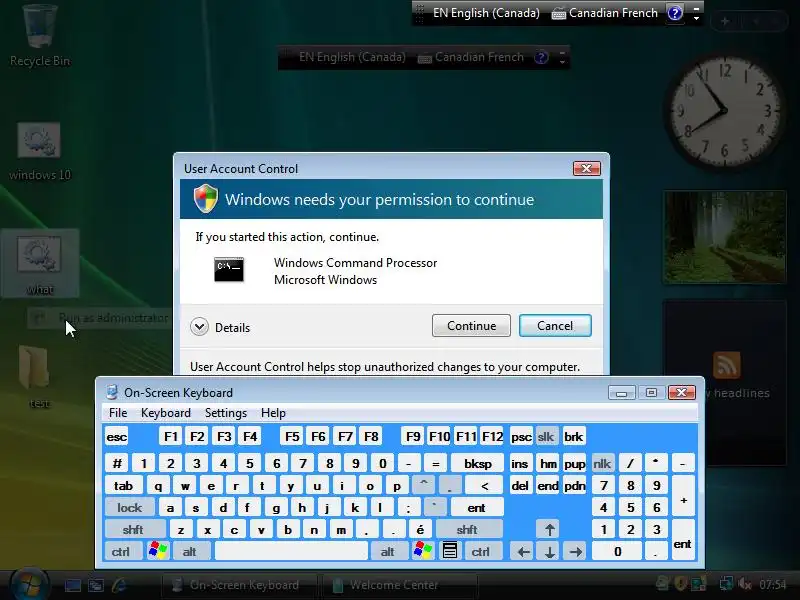Image resolution: width=800 pixels, height=600 pixels.
Task: Click EN English (Canada) in top language bar
Action: (x=486, y=13)
